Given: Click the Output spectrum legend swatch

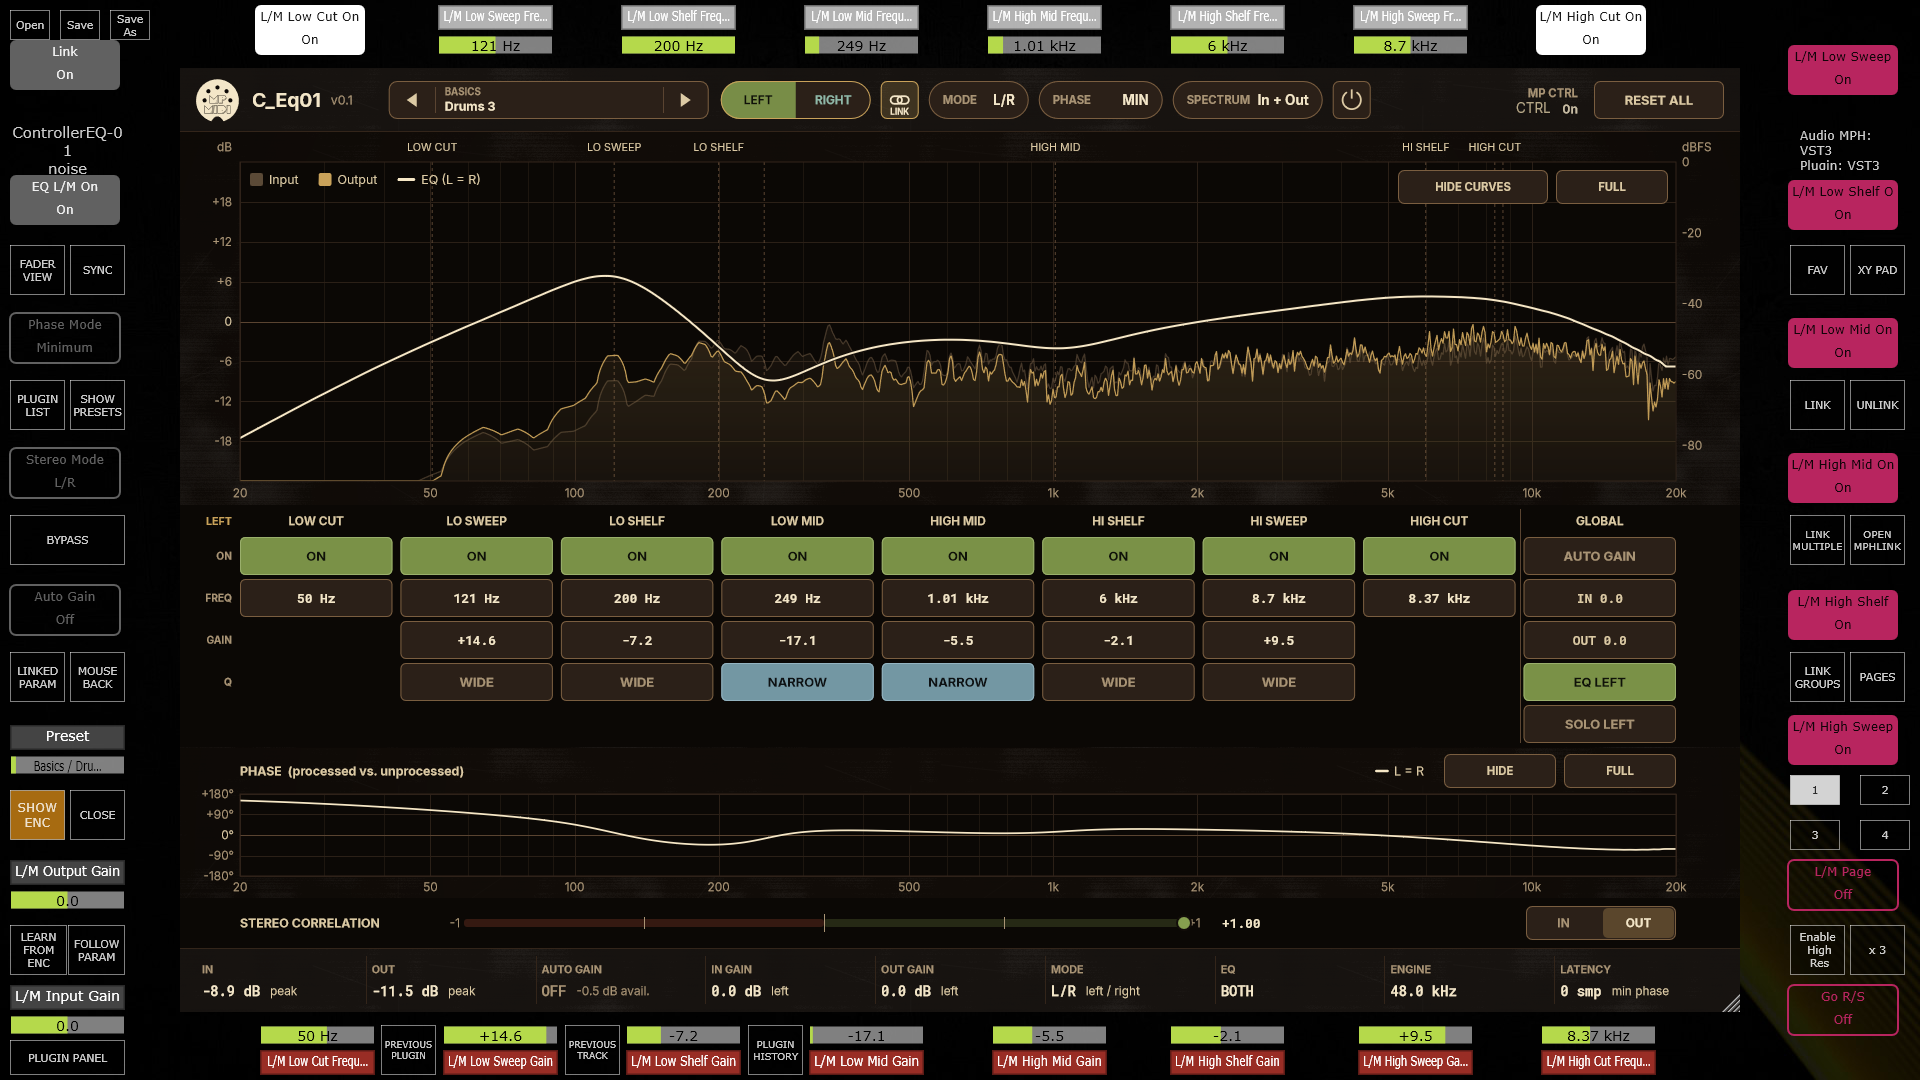Looking at the screenshot, I should [x=325, y=180].
